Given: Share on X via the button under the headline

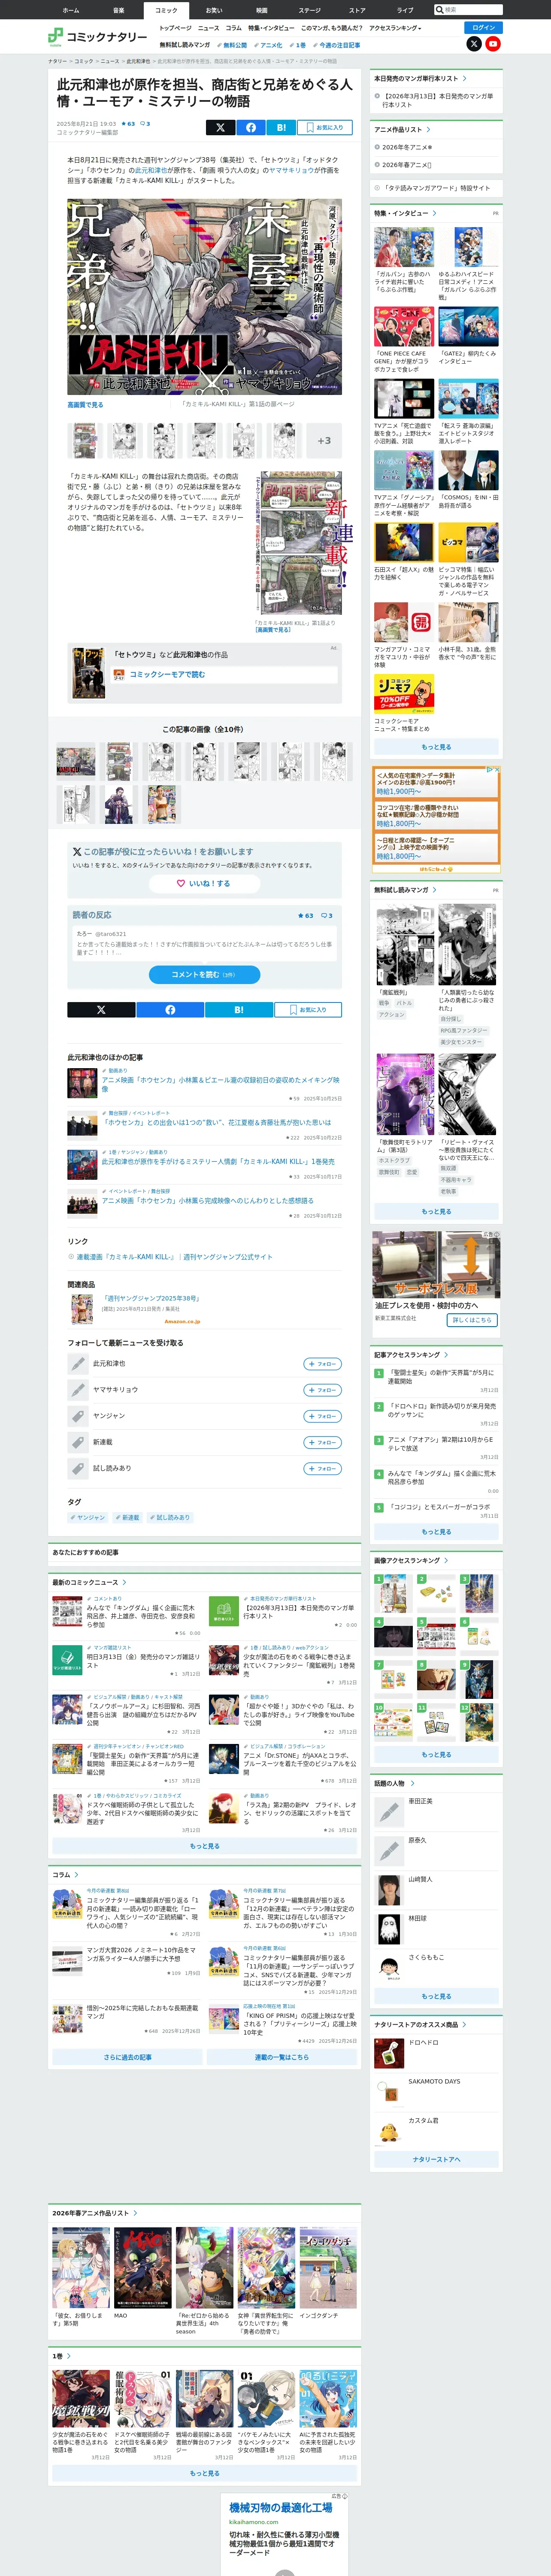Looking at the screenshot, I should point(220,127).
